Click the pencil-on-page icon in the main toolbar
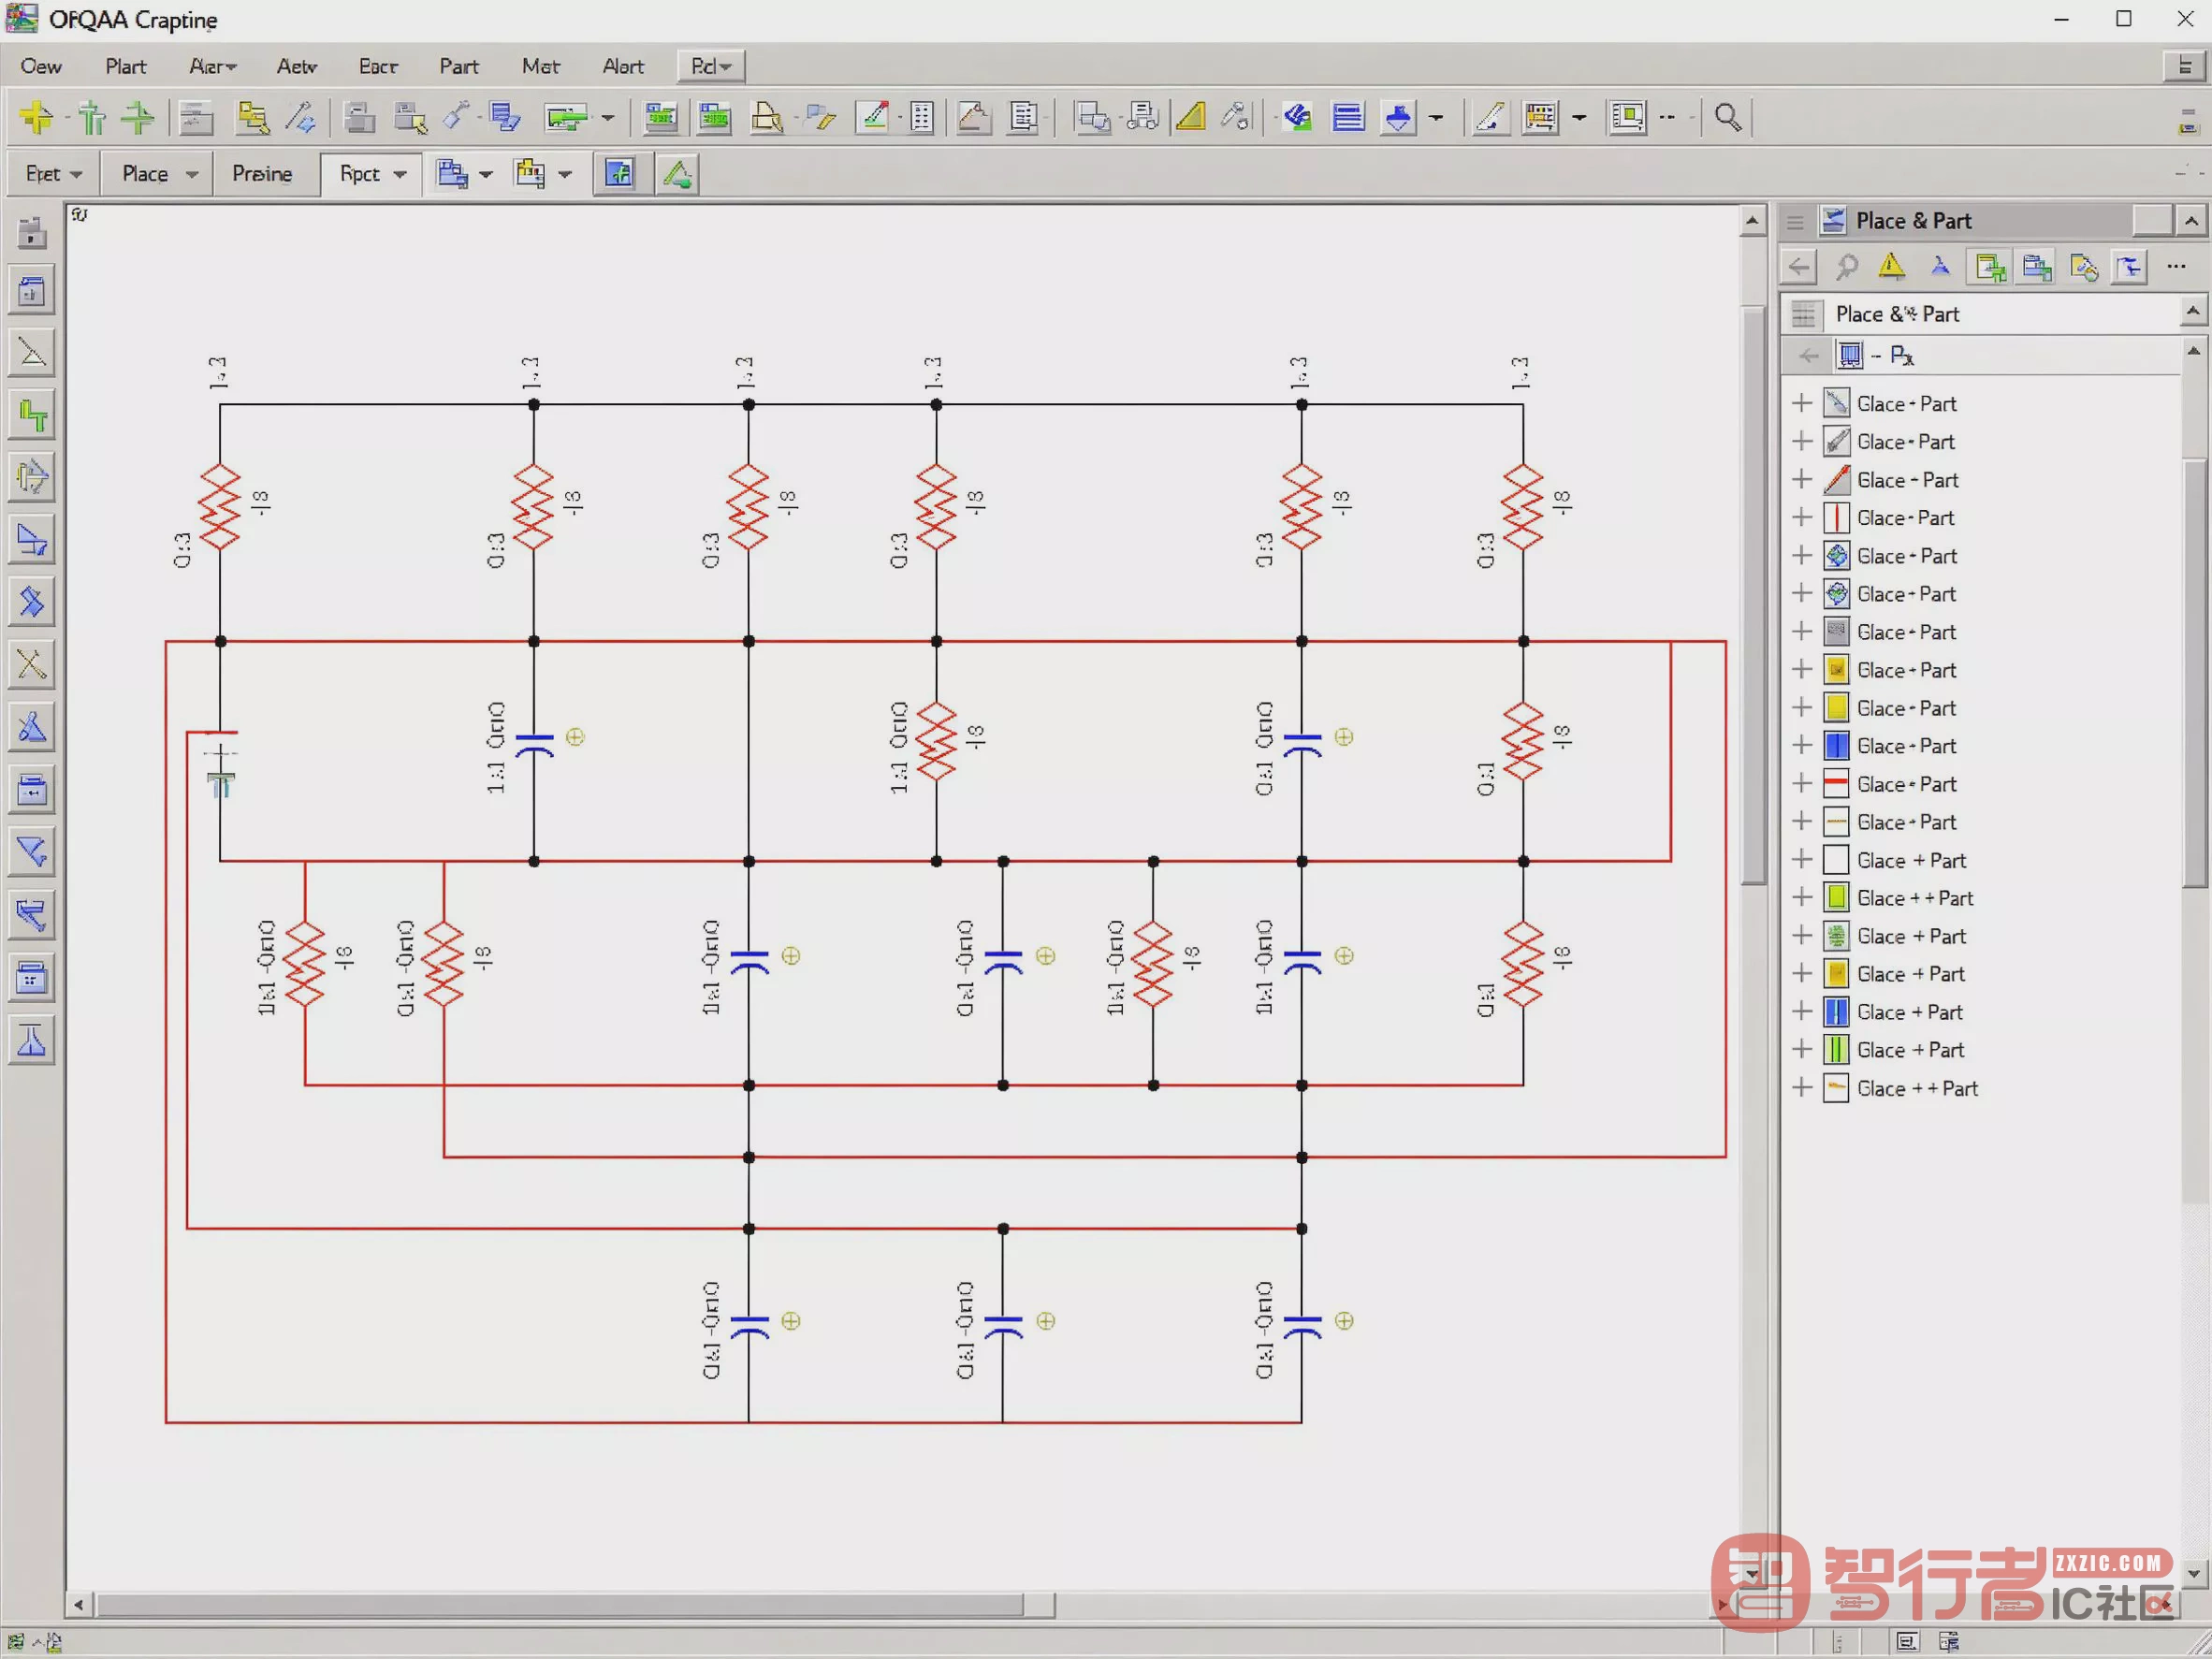Screen dimensions: 2212x1659 pyautogui.click(x=873, y=117)
